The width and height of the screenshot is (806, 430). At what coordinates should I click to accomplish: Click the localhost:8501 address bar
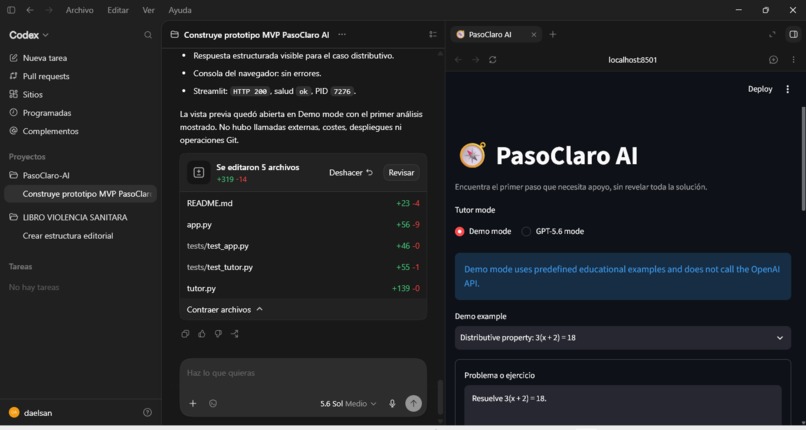632,60
